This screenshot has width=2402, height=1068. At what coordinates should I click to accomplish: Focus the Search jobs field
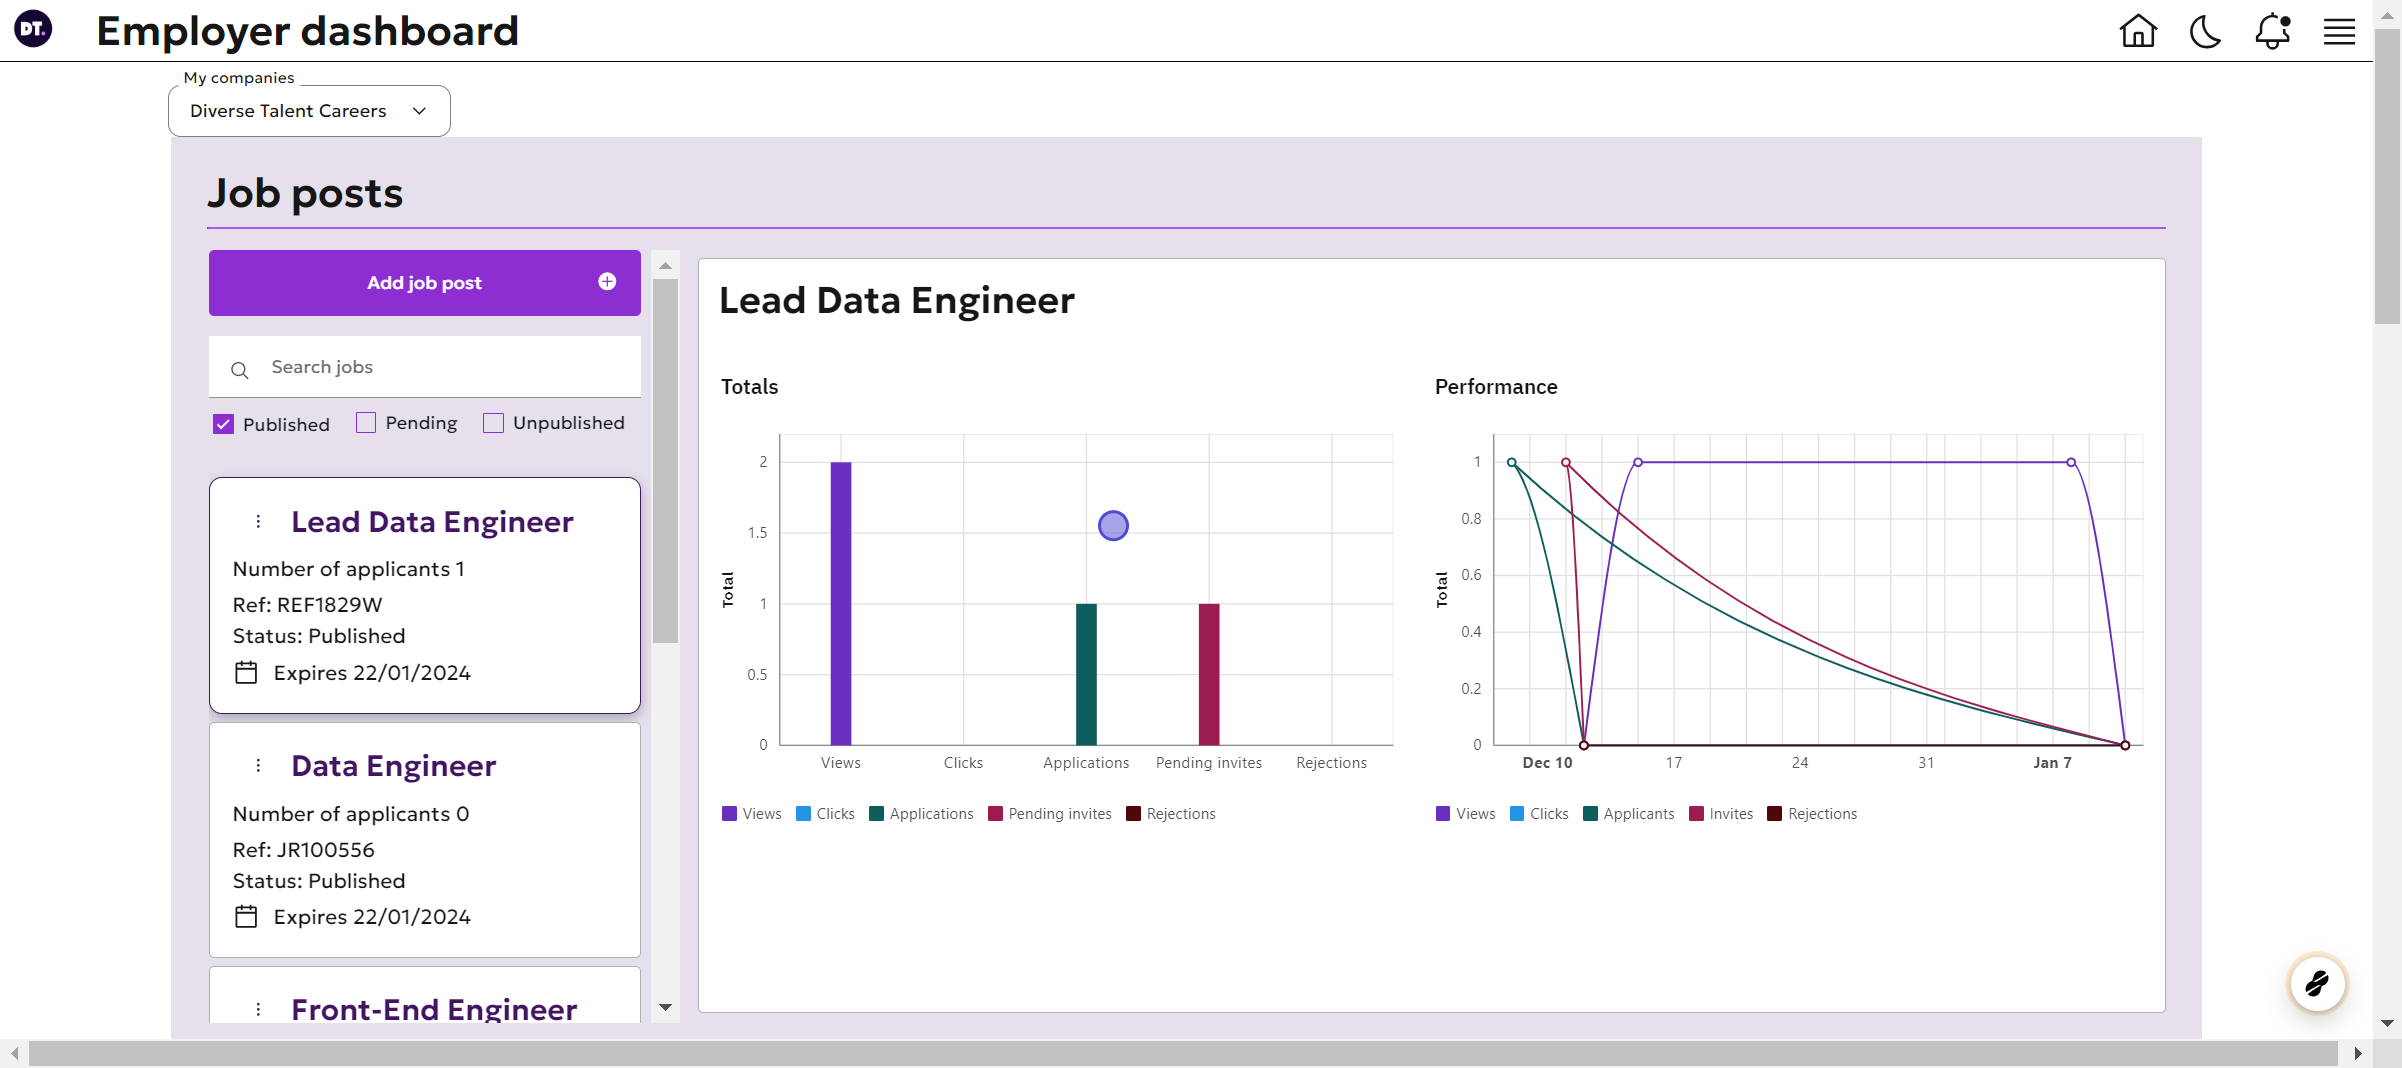pyautogui.click(x=425, y=367)
